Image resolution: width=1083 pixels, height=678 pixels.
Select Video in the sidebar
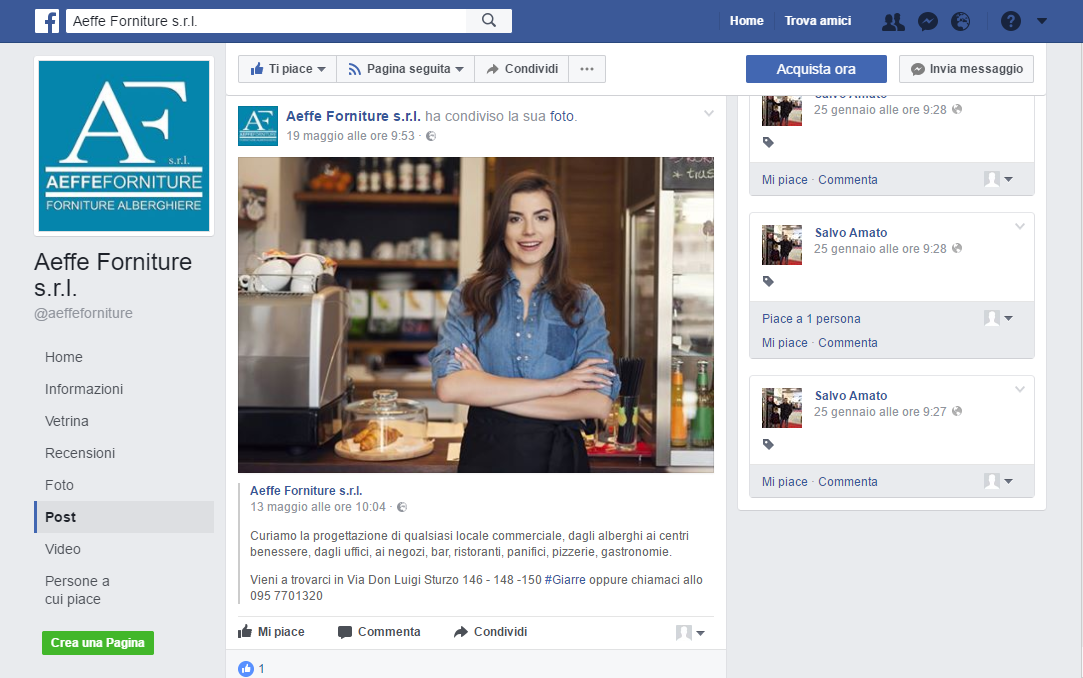click(x=63, y=549)
